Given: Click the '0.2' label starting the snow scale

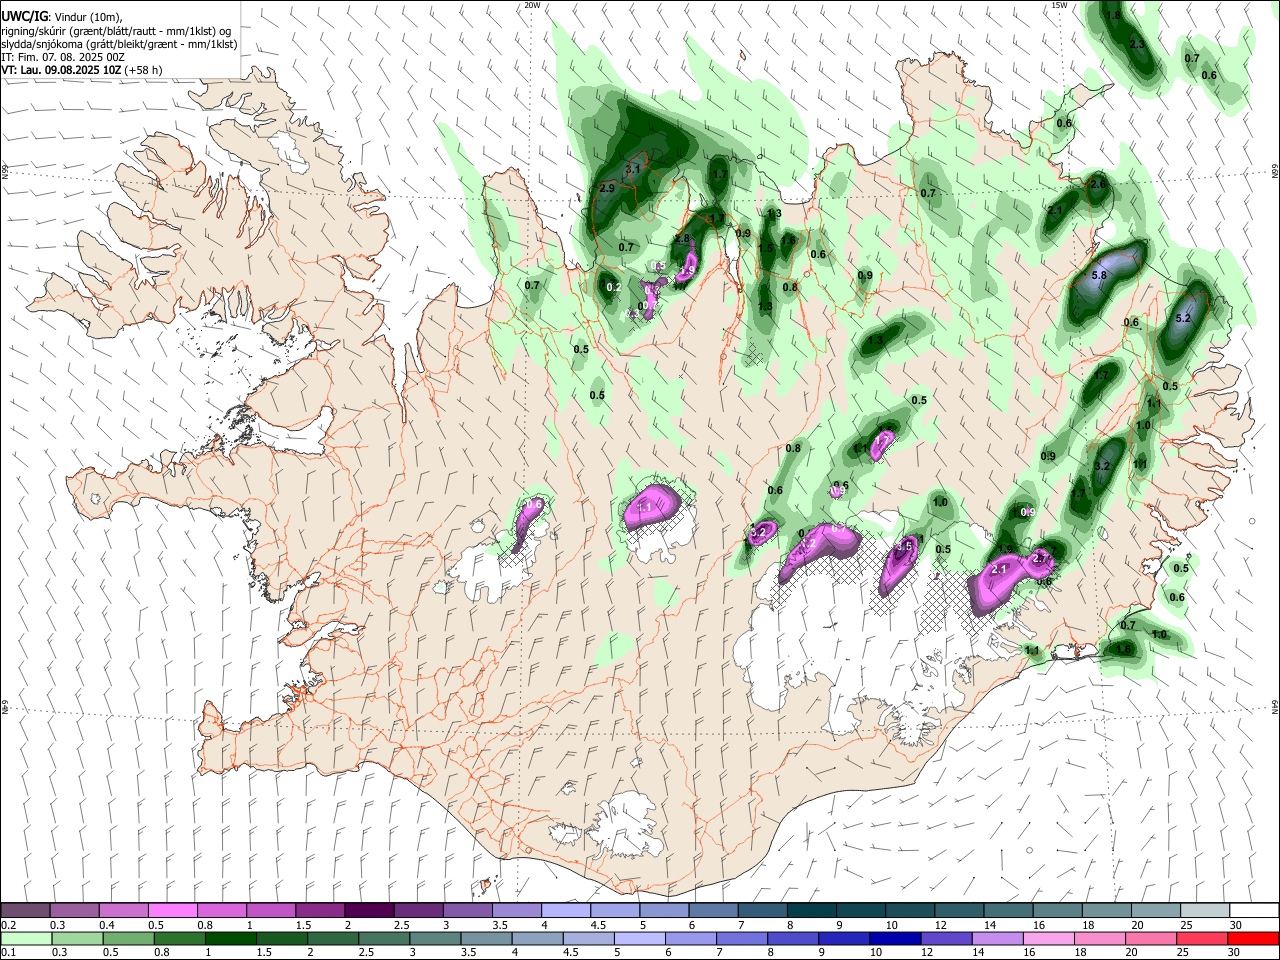Looking at the screenshot, I should coord(8,925).
